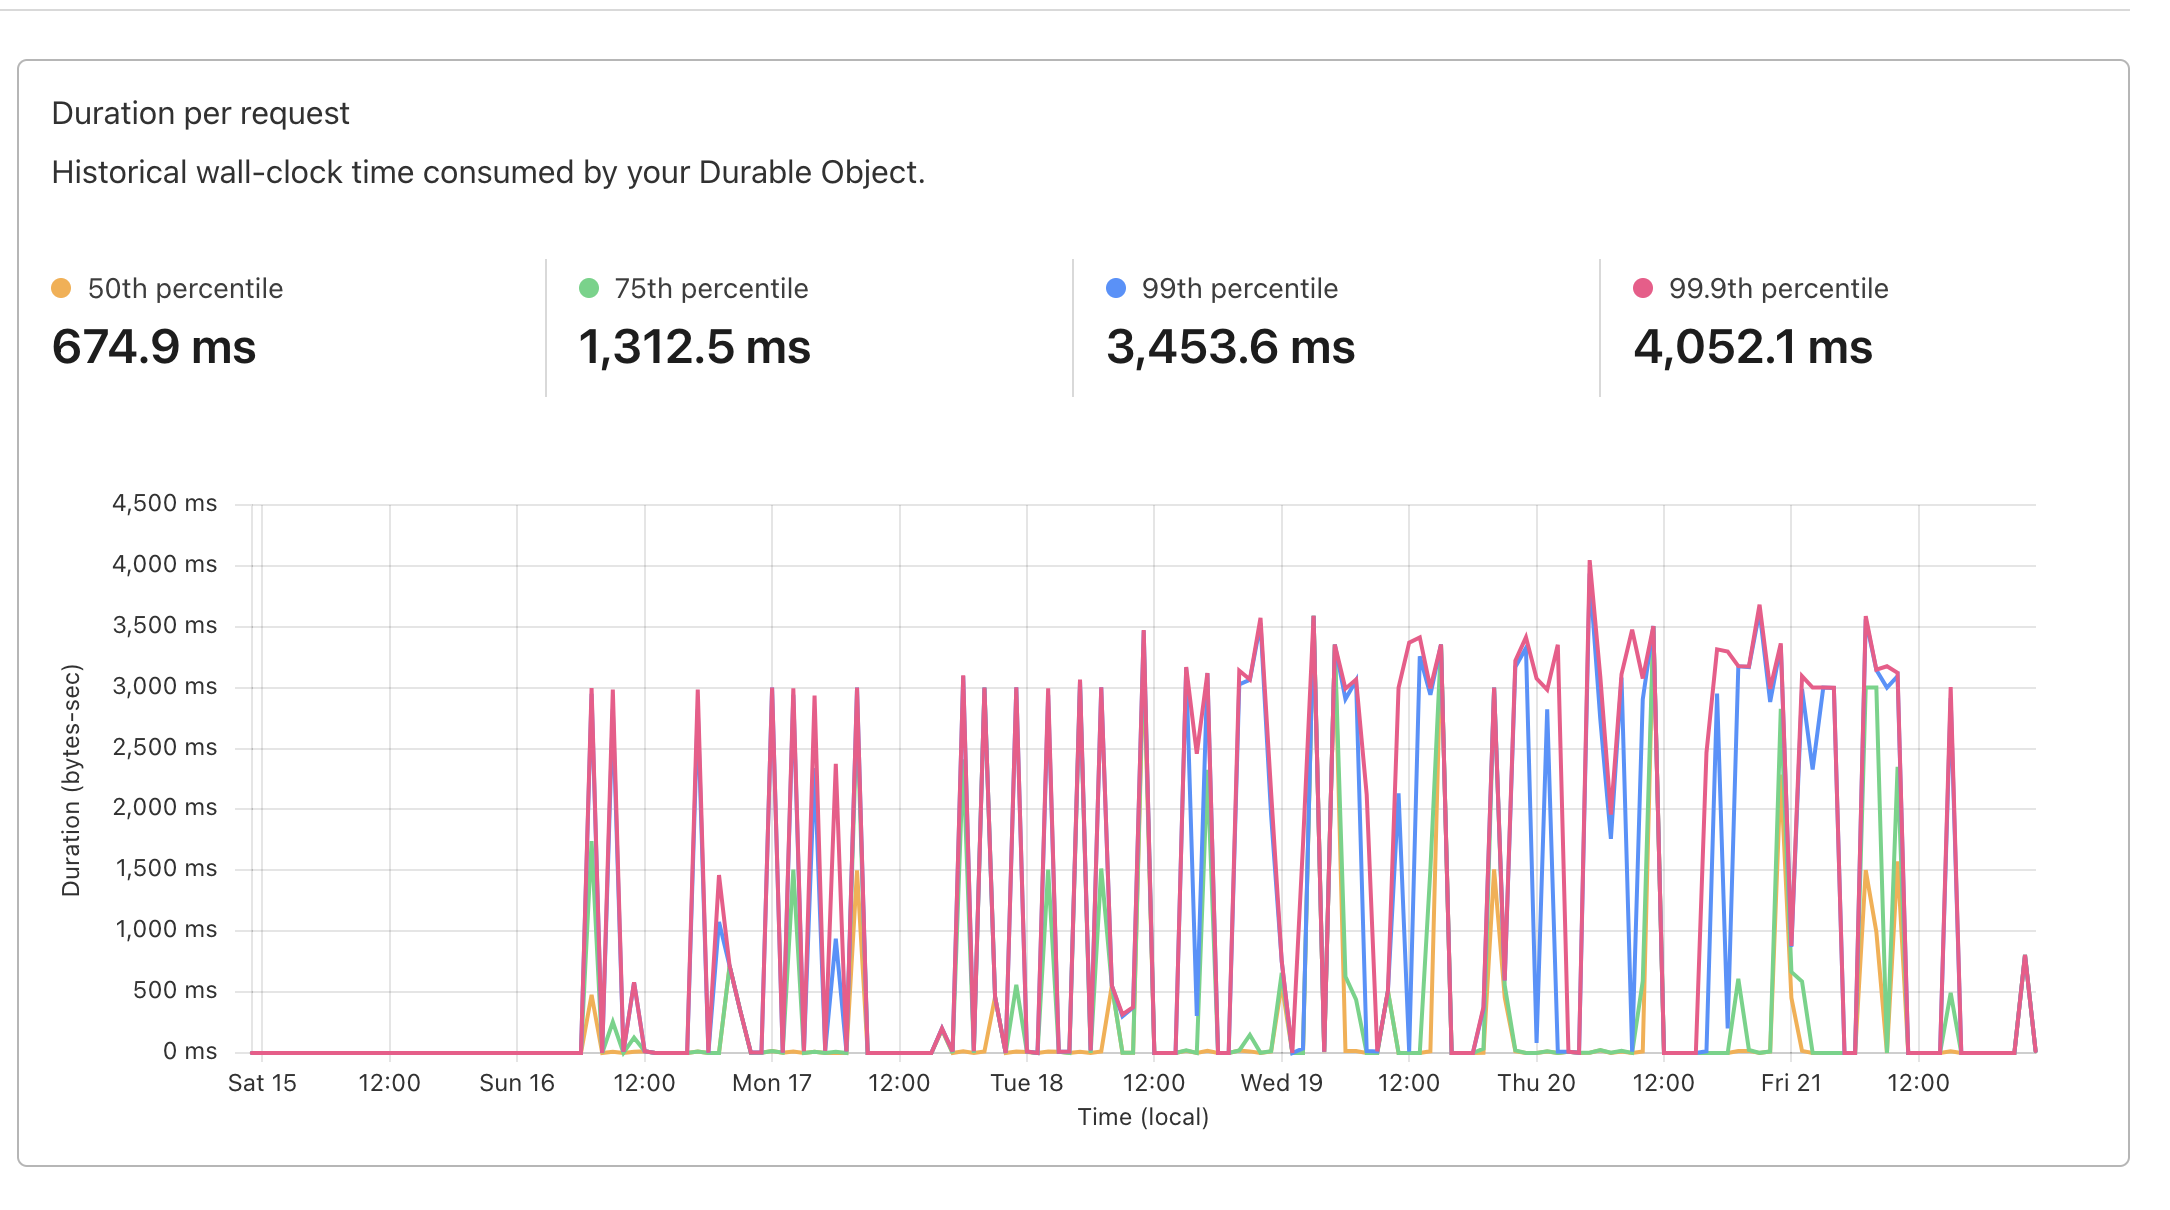Click the Wed 19 label on the time axis

pos(1281,1082)
